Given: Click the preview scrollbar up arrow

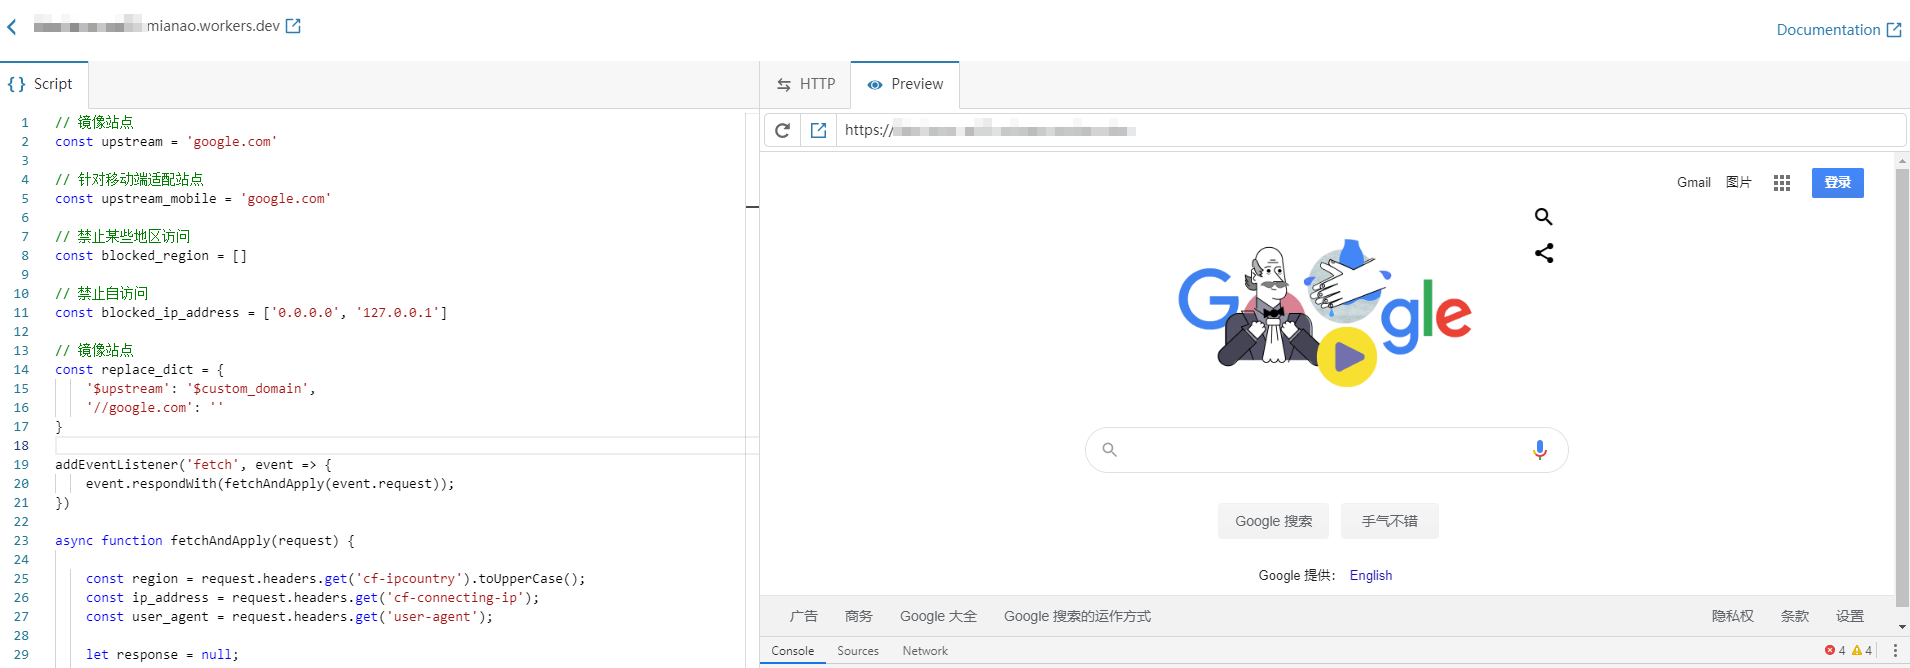Looking at the screenshot, I should (x=1902, y=160).
